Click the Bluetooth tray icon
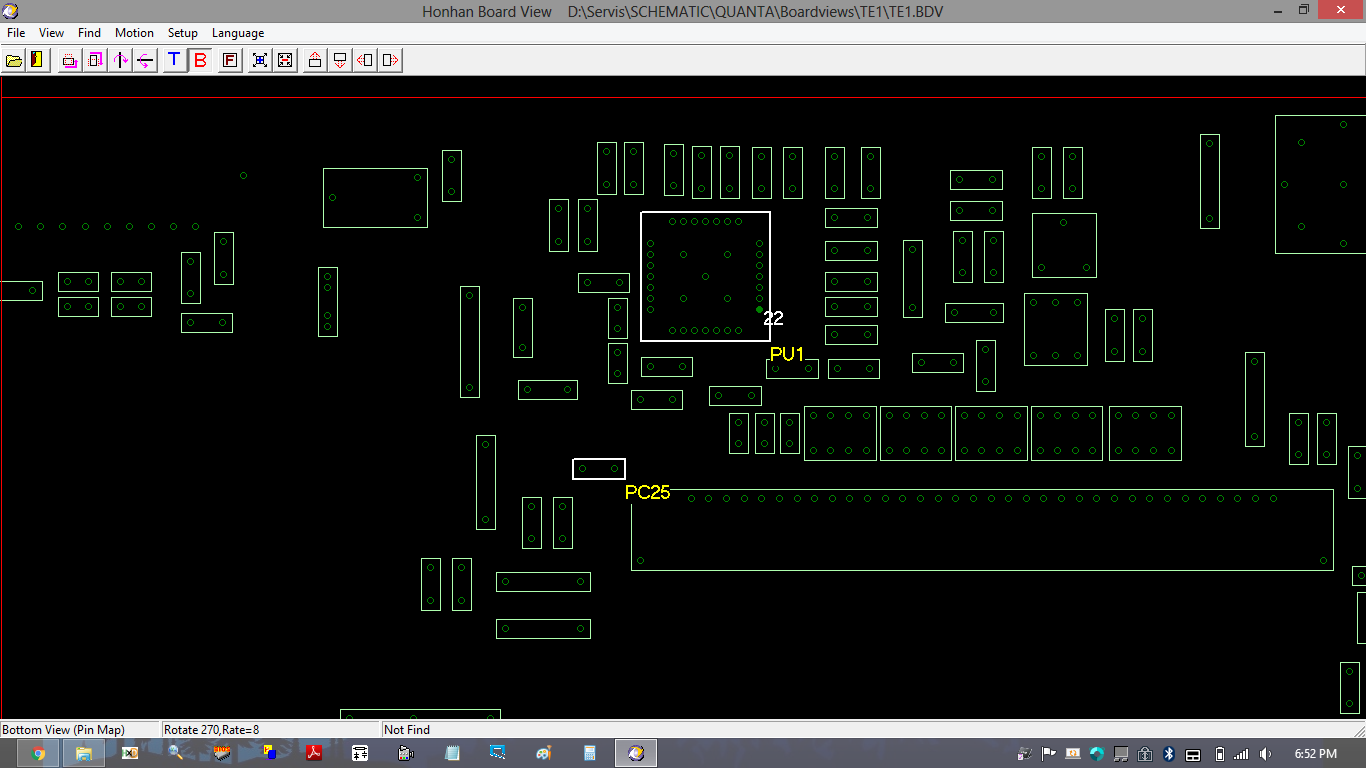This screenshot has height=768, width=1366. coord(1169,754)
